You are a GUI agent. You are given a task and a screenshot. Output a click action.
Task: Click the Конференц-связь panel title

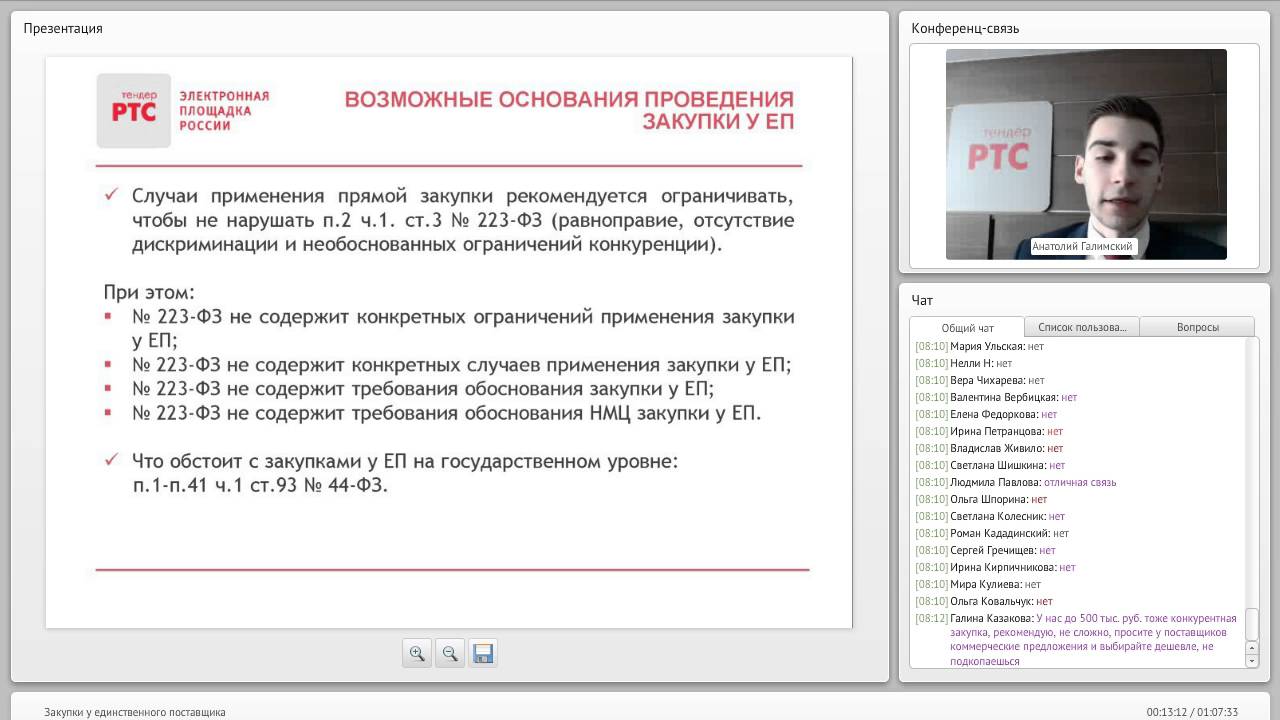[965, 28]
